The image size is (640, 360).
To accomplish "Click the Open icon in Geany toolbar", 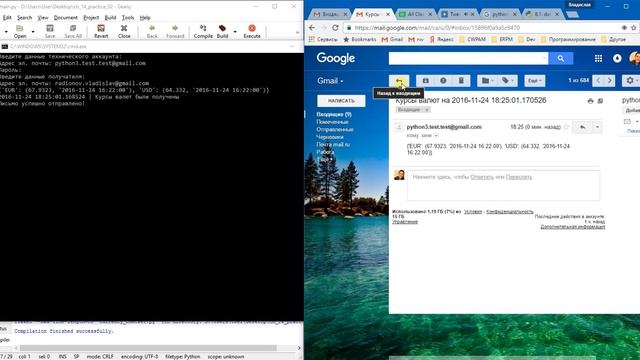I will point(19,31).
